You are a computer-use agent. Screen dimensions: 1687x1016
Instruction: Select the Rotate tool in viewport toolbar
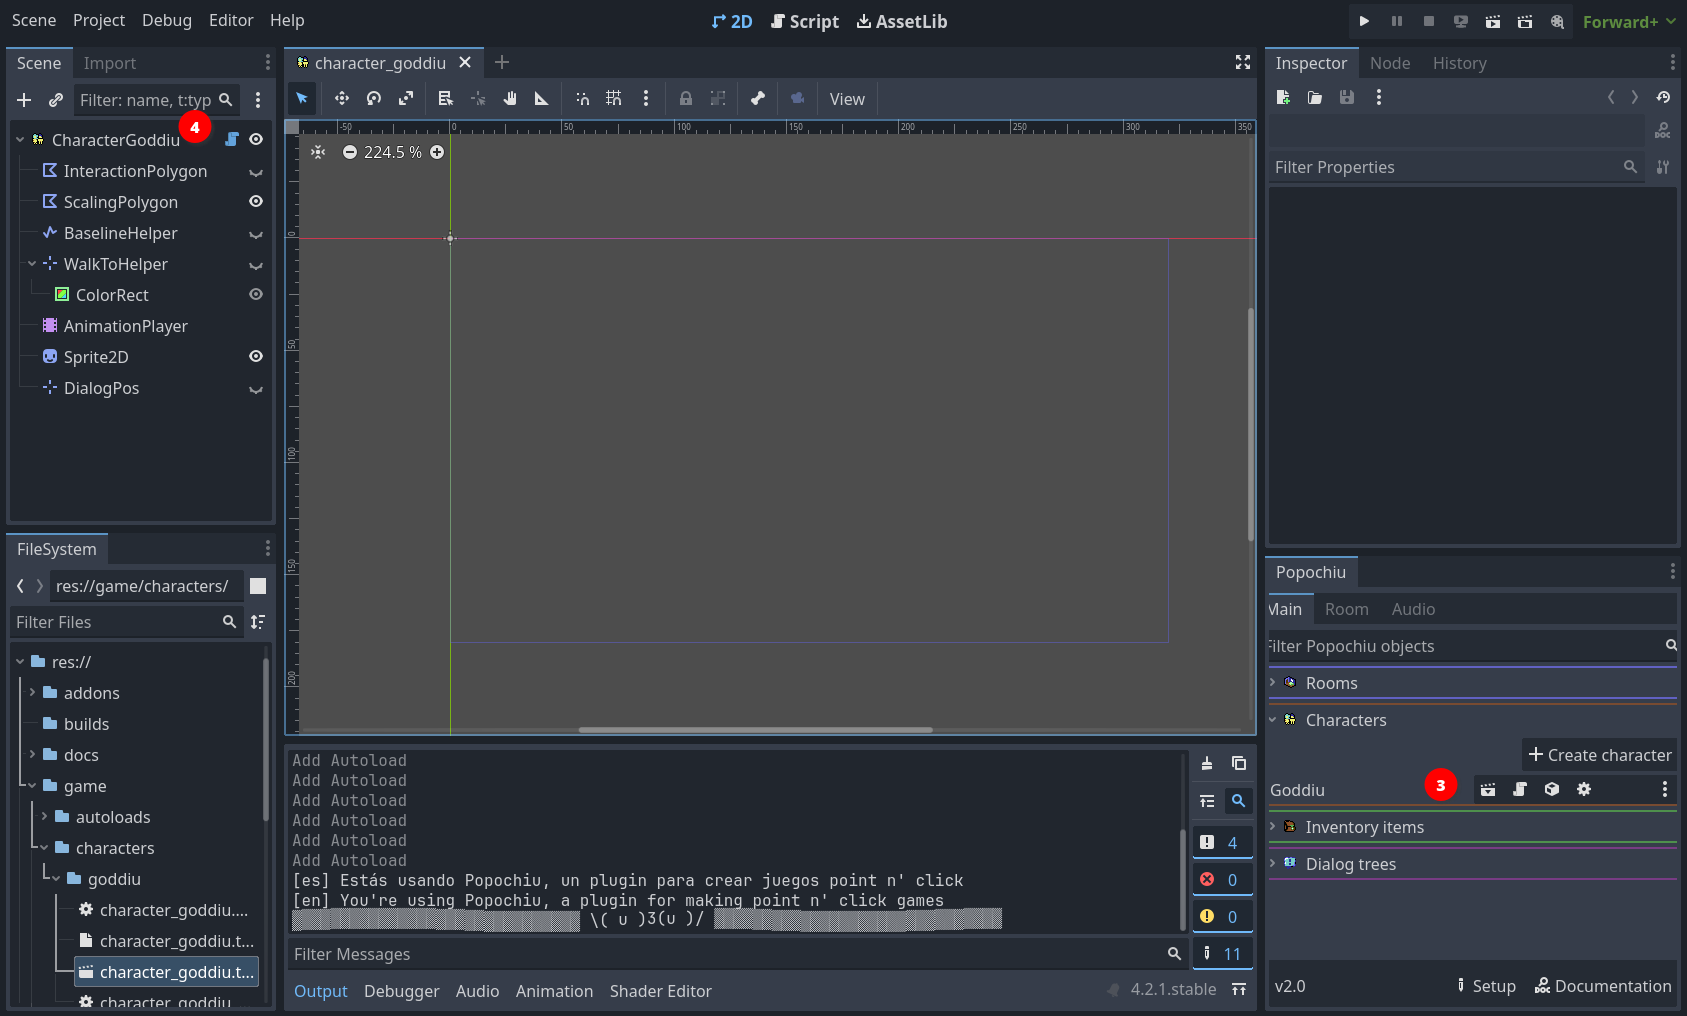click(x=374, y=98)
